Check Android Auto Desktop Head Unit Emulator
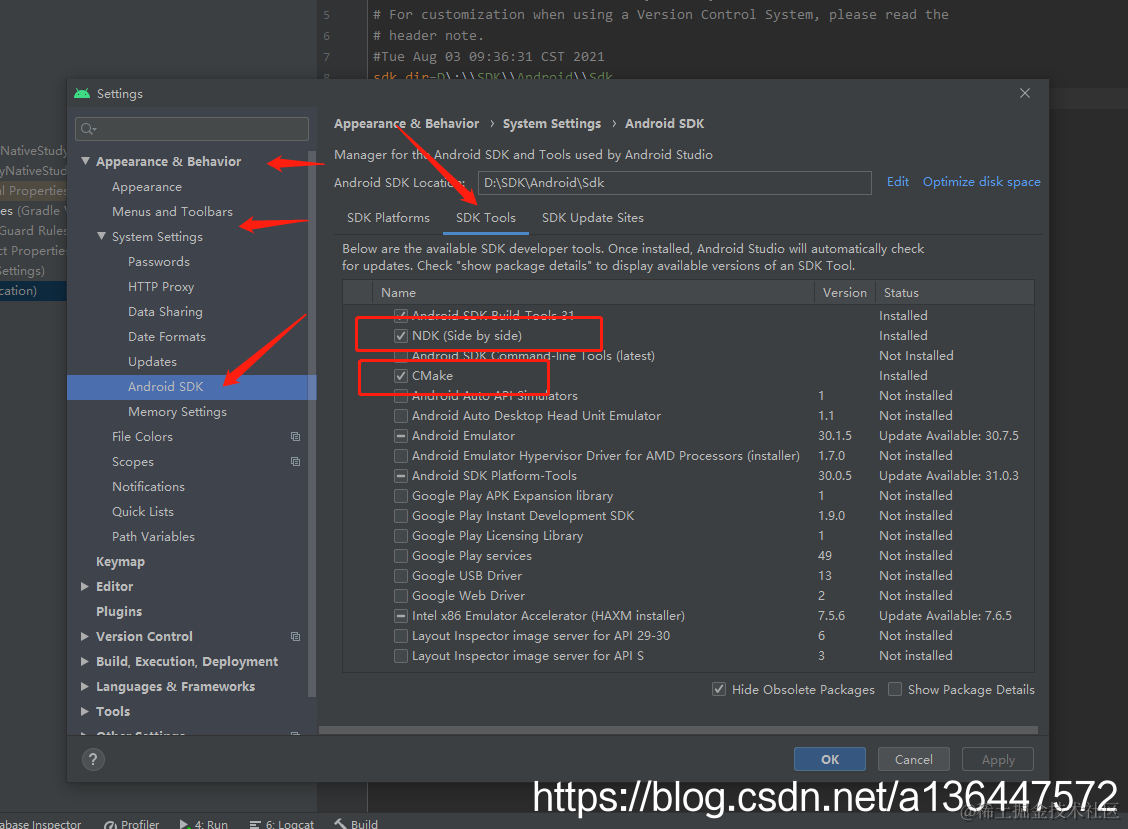 (x=401, y=416)
